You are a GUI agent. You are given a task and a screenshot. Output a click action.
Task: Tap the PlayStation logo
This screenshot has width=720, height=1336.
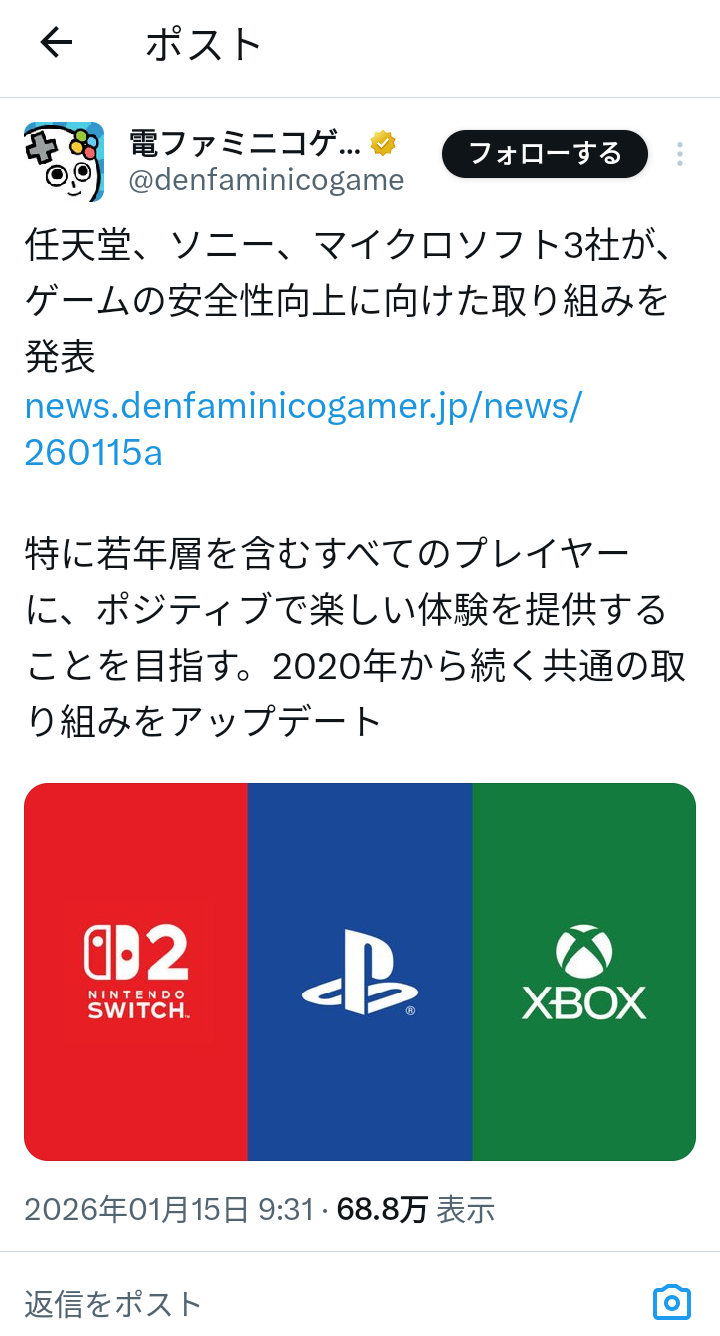coord(359,972)
